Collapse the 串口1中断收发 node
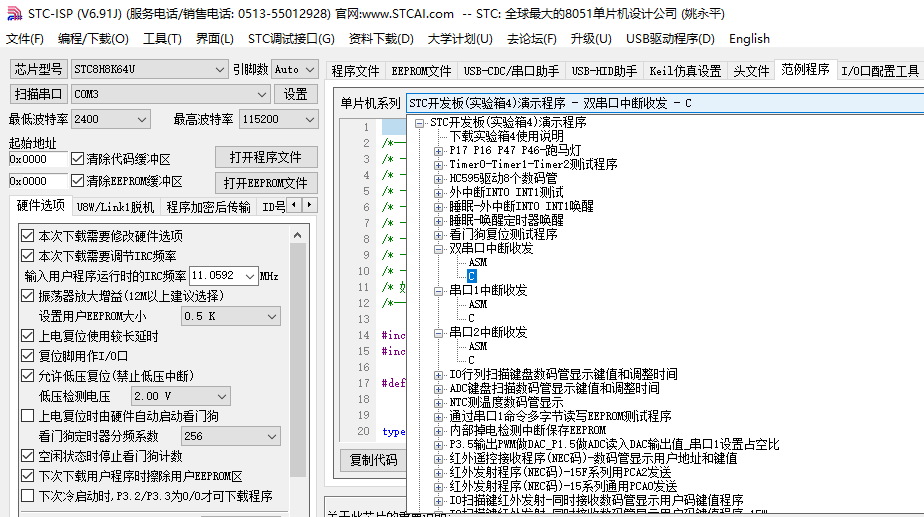Image resolution: width=924 pixels, height=517 pixels. pos(438,291)
